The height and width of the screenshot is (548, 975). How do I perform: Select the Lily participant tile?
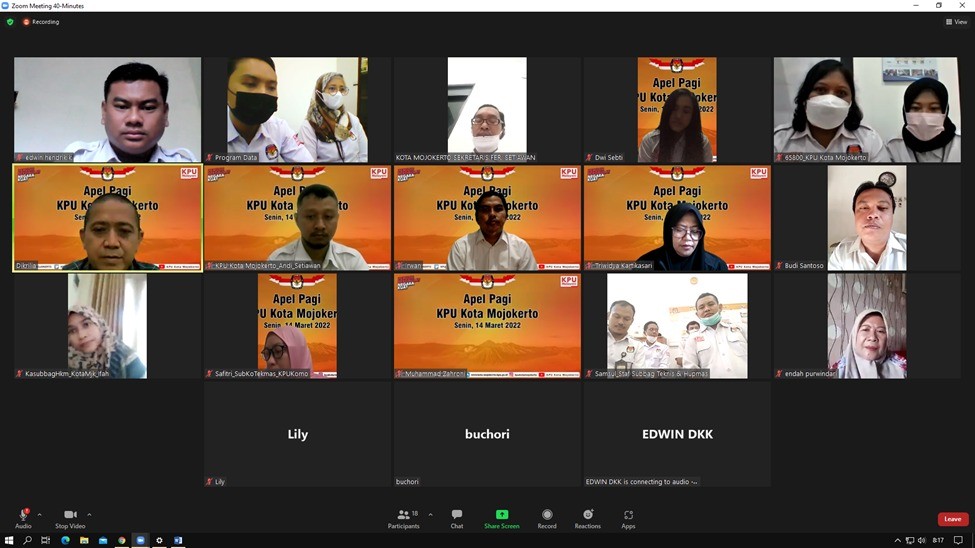tap(297, 434)
